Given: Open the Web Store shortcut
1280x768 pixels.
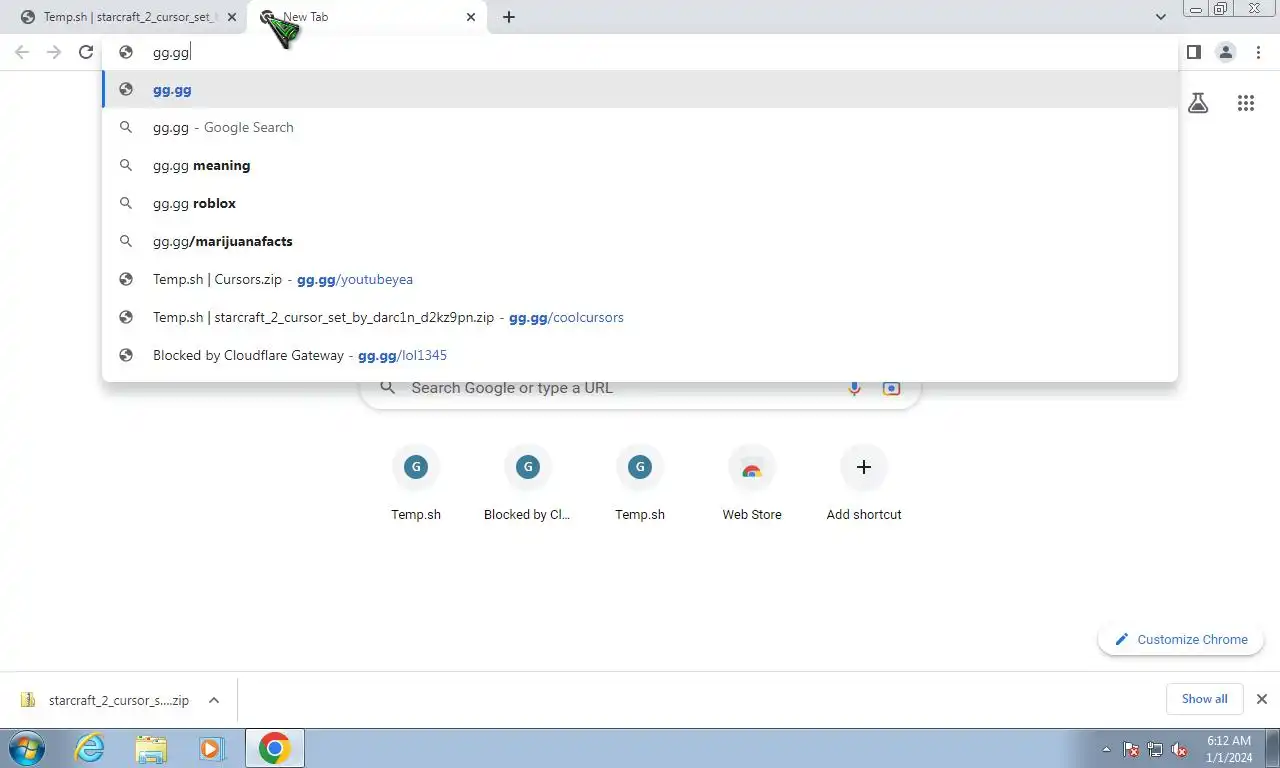Looking at the screenshot, I should click(752, 484).
